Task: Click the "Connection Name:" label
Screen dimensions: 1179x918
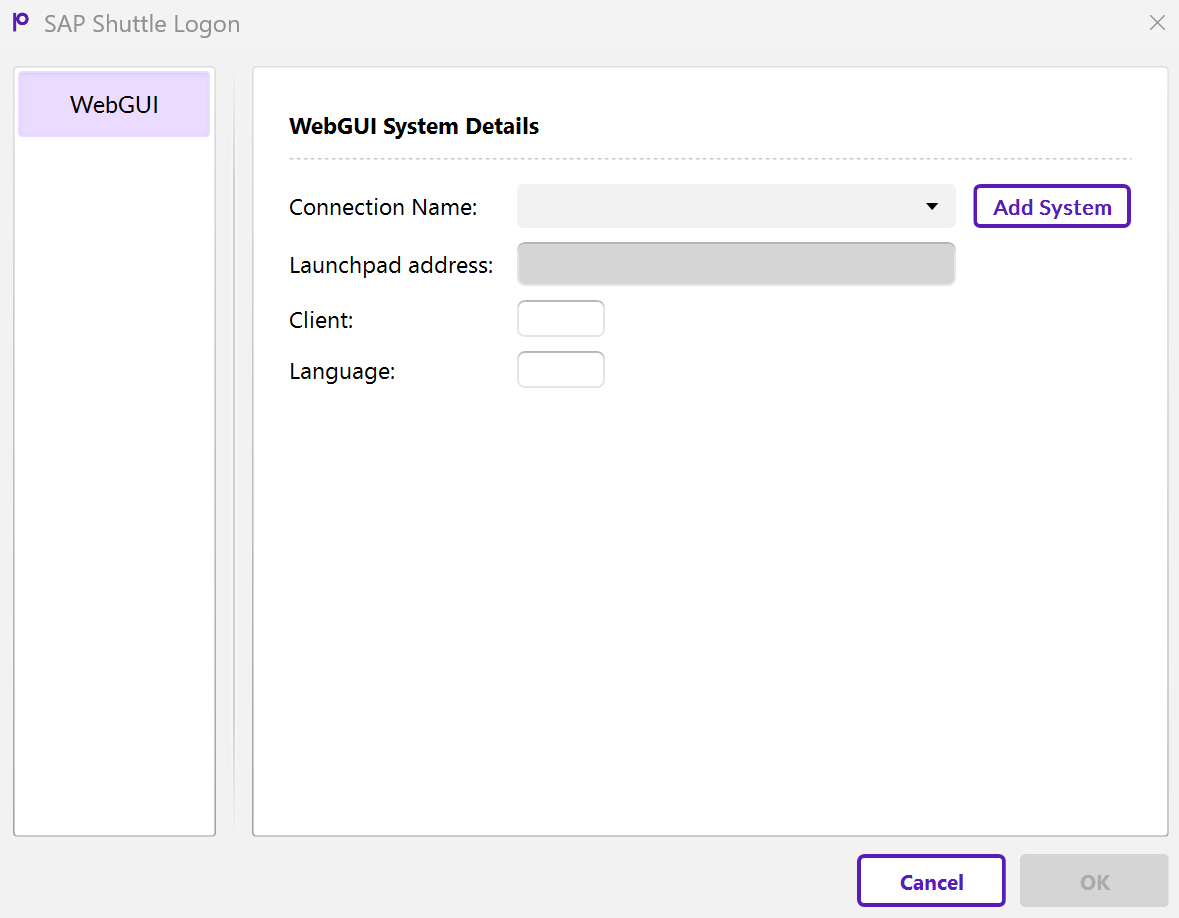Action: 383,207
